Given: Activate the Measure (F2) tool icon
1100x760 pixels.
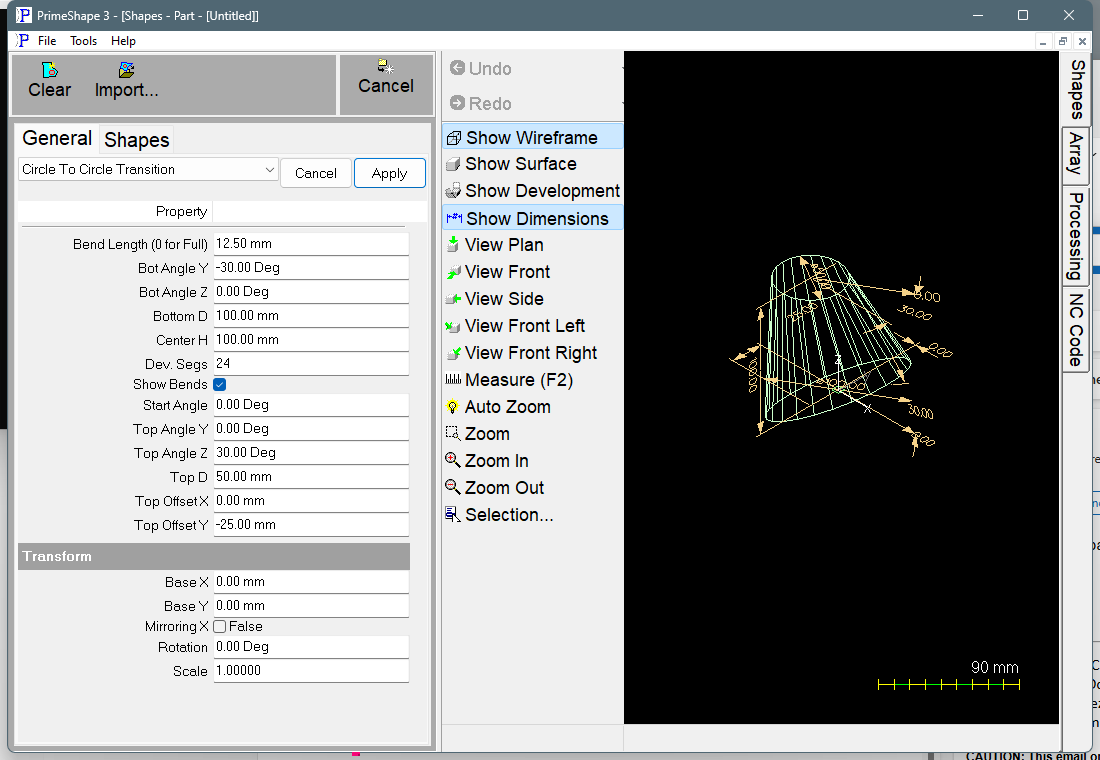Looking at the screenshot, I should 453,380.
